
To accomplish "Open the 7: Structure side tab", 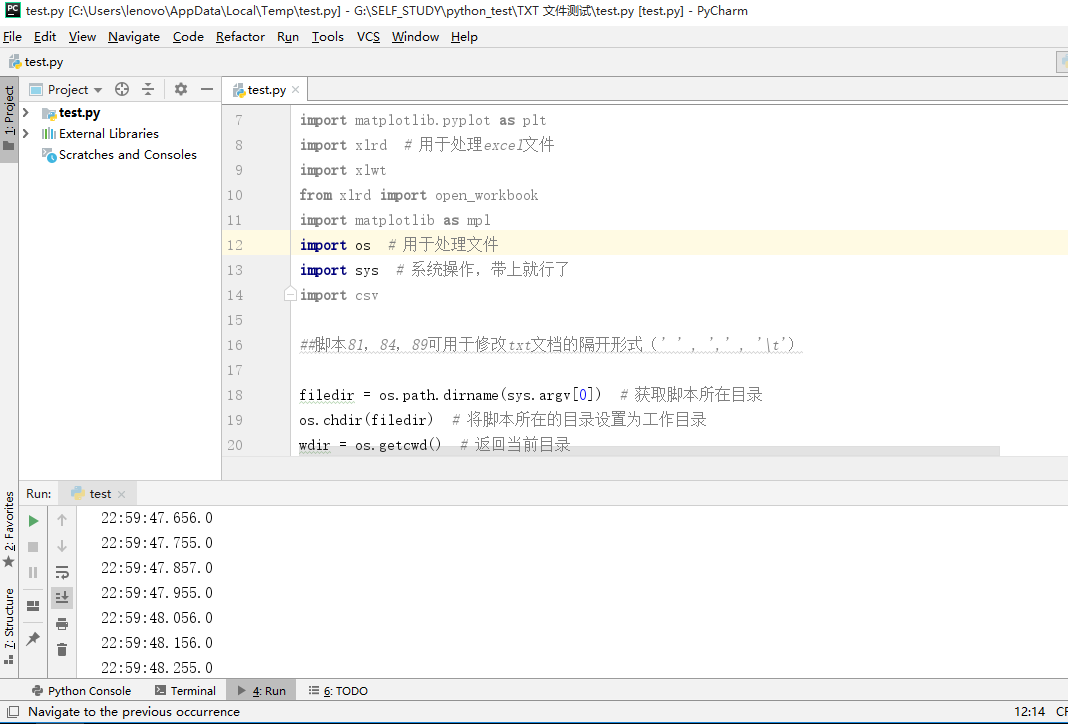I will coord(9,625).
